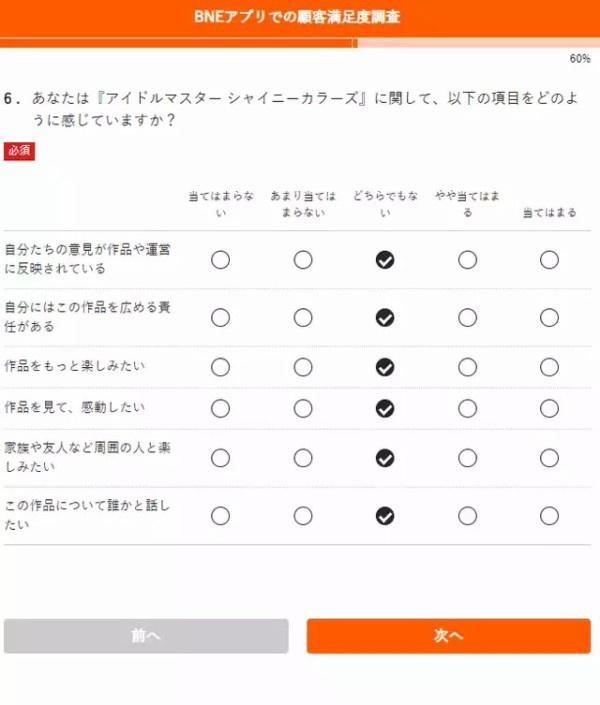
Task: Select 当てはまらない for 自分たちの意見が作品や運営に反映されている
Action: 220,260
